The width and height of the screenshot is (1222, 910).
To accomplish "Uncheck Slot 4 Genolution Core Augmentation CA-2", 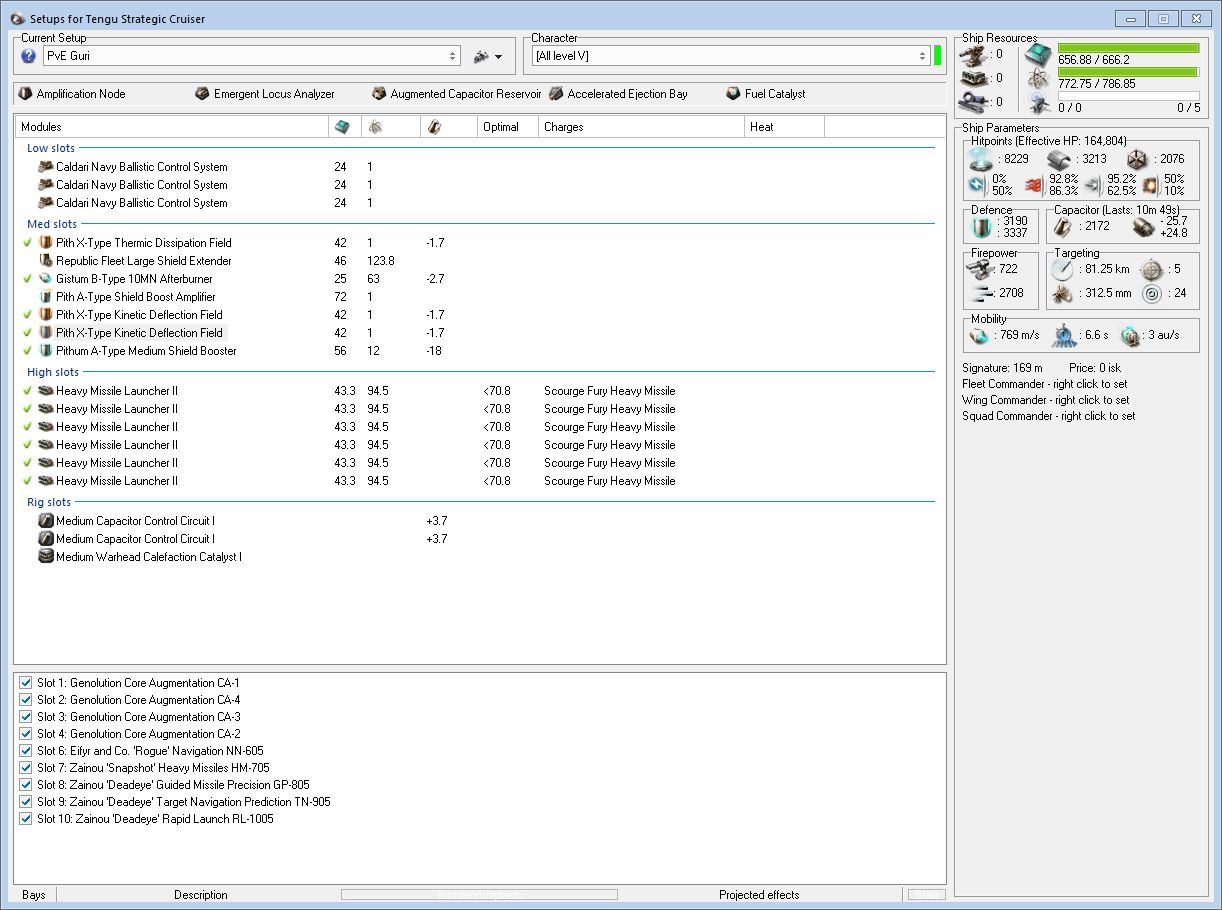I will click(26, 734).
